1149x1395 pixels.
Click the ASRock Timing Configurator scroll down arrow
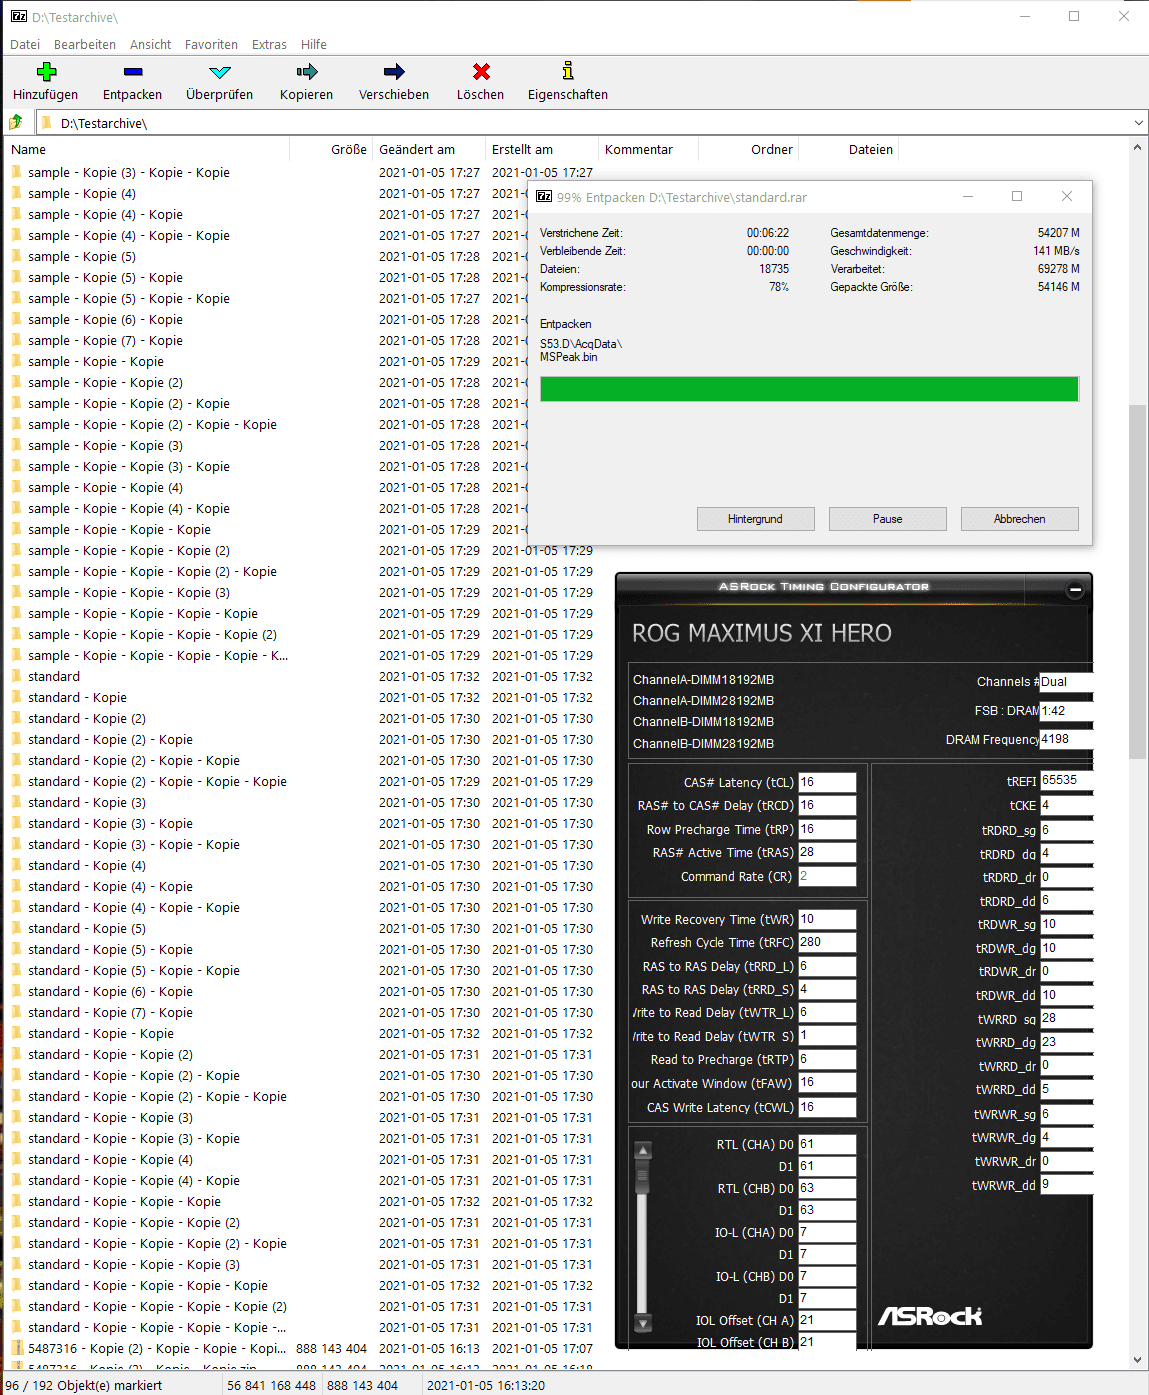point(643,1322)
